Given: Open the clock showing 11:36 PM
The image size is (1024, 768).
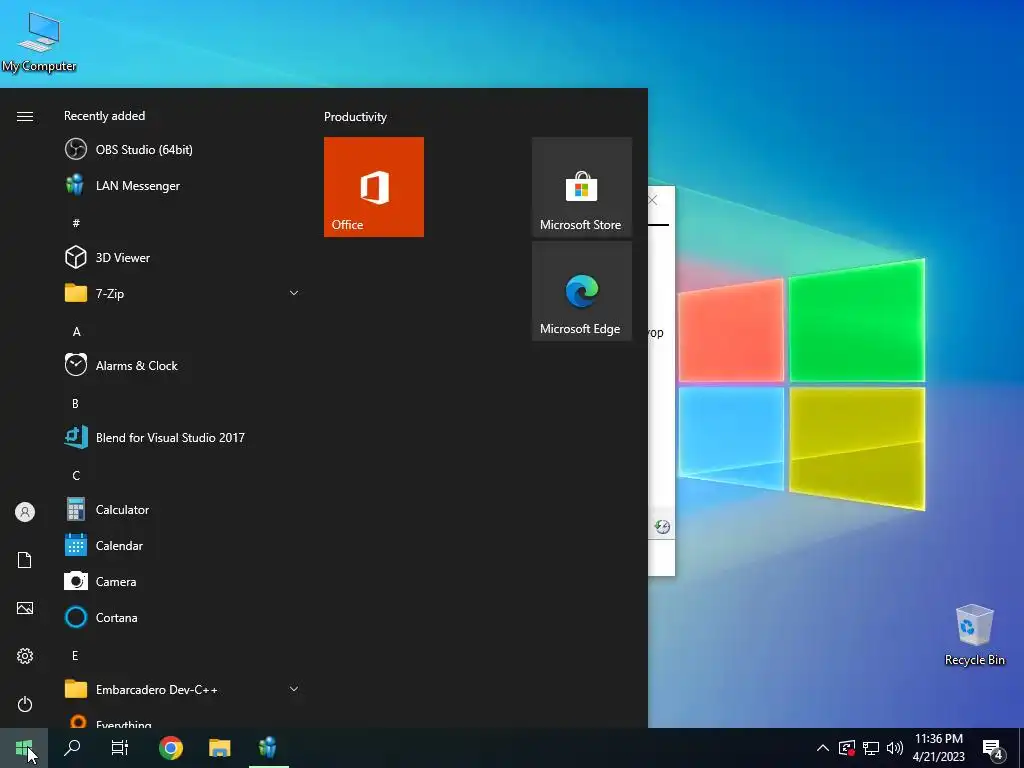Looking at the screenshot, I should [x=938, y=748].
